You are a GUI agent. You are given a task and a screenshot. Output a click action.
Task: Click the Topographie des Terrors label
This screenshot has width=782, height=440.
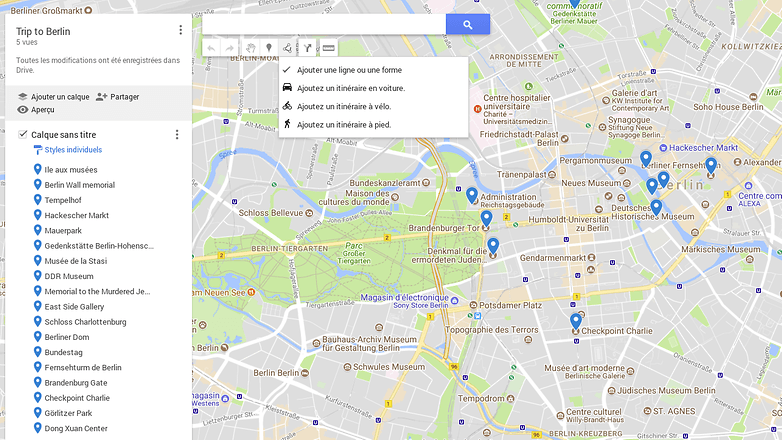tap(491, 330)
